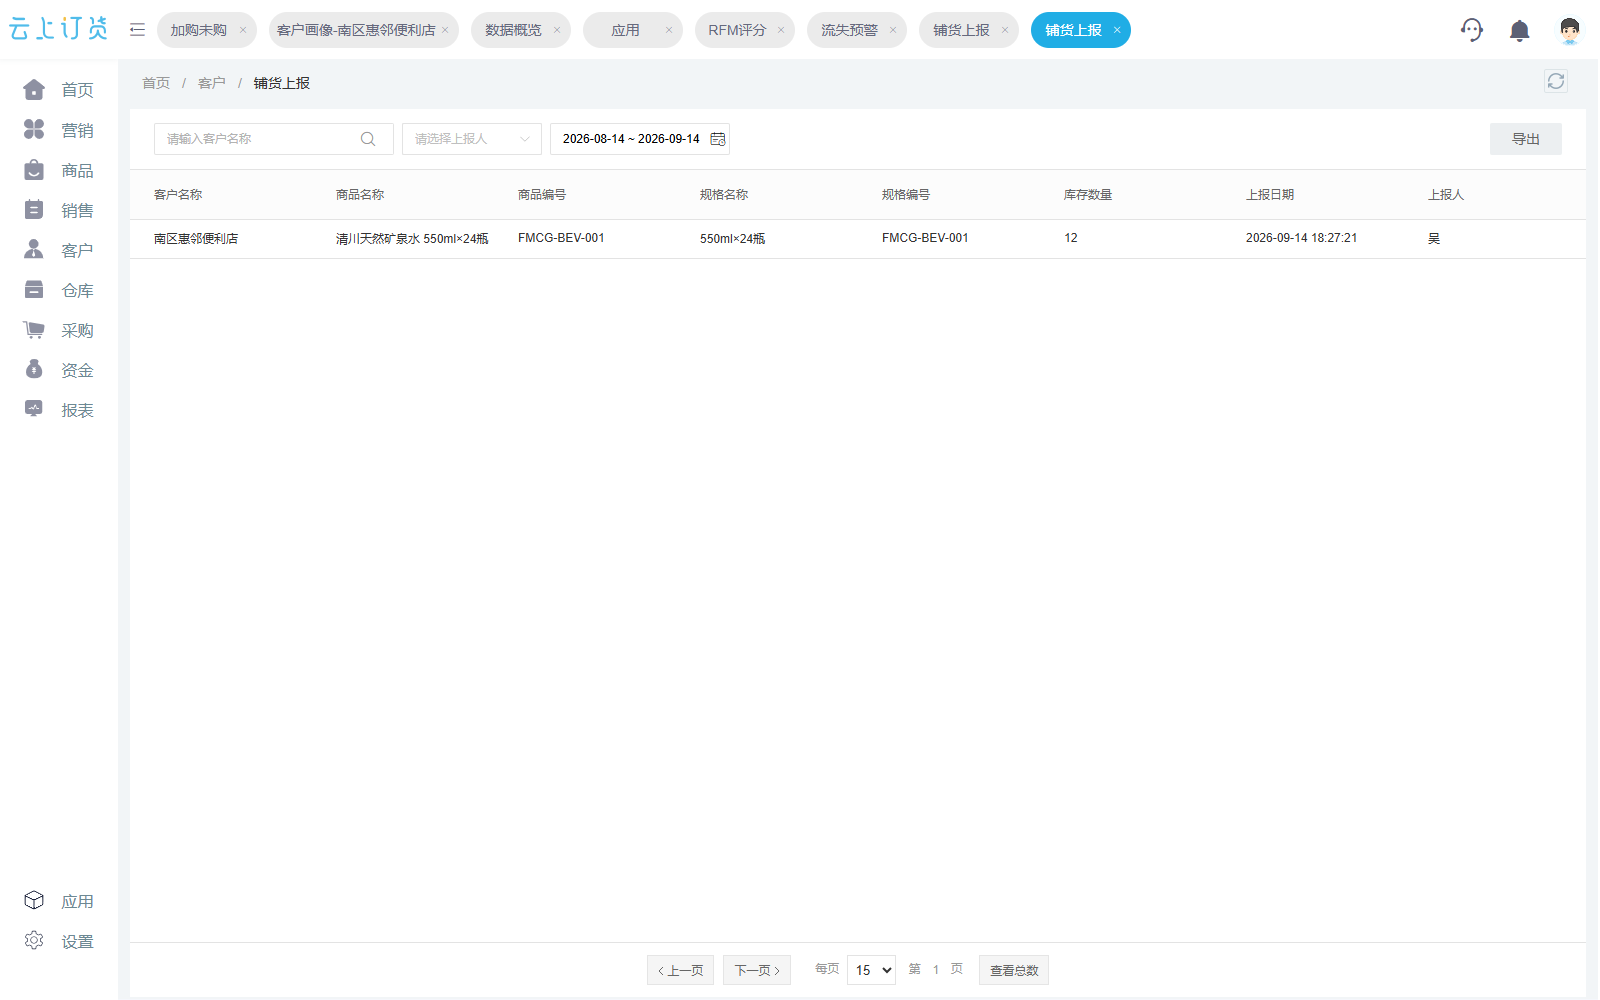Open the per-page count dropdown showing 15

tap(871, 970)
